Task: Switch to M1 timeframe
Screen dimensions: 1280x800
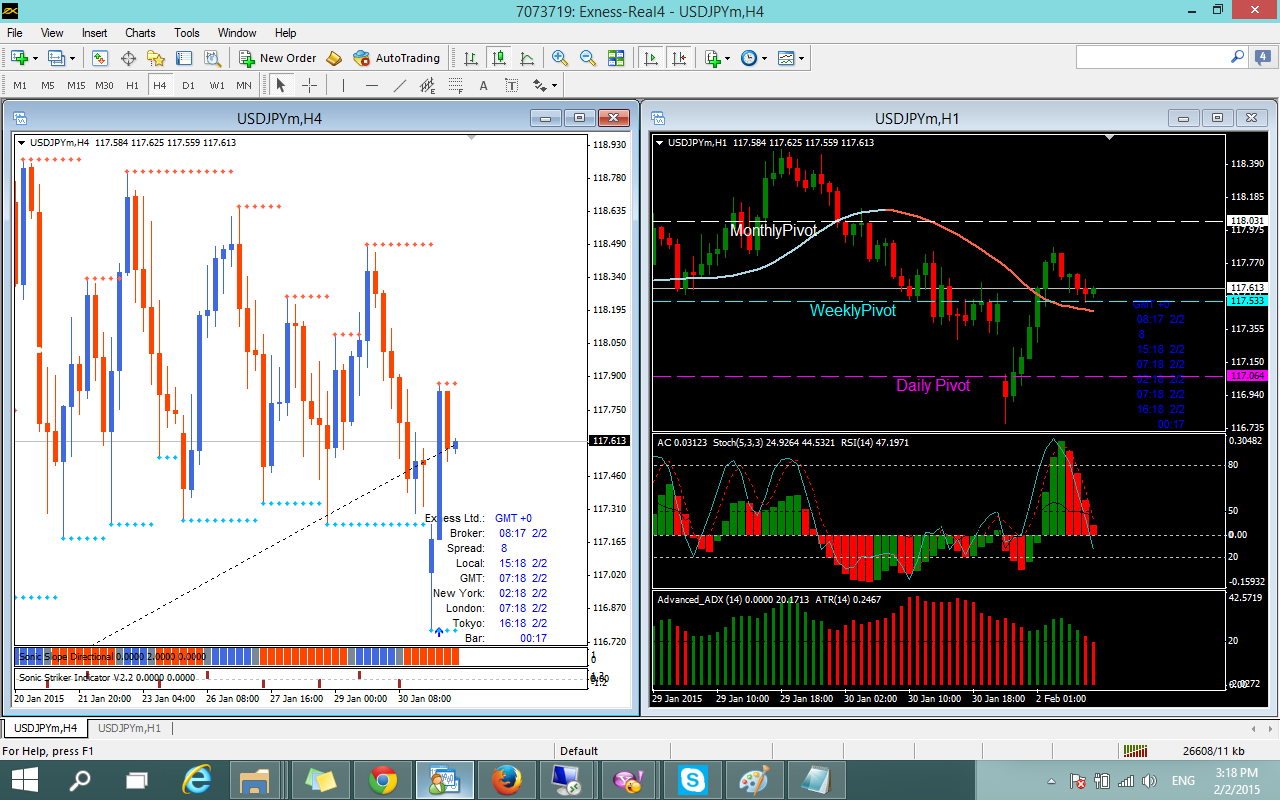Action: 20,85
